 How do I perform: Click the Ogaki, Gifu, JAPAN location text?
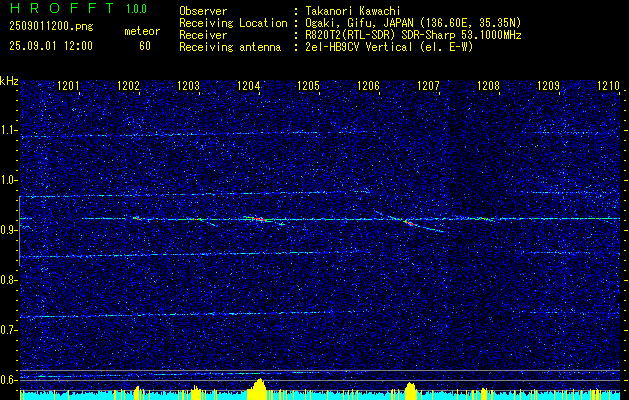[413, 23]
